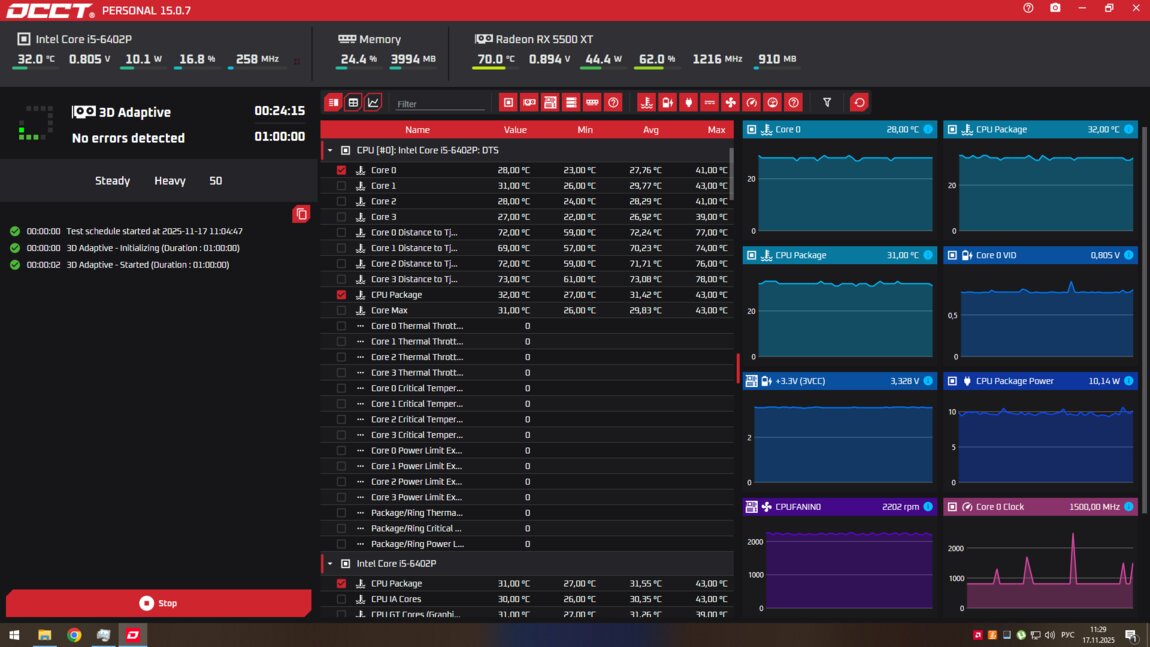Sort table by the Name column header

(417, 130)
